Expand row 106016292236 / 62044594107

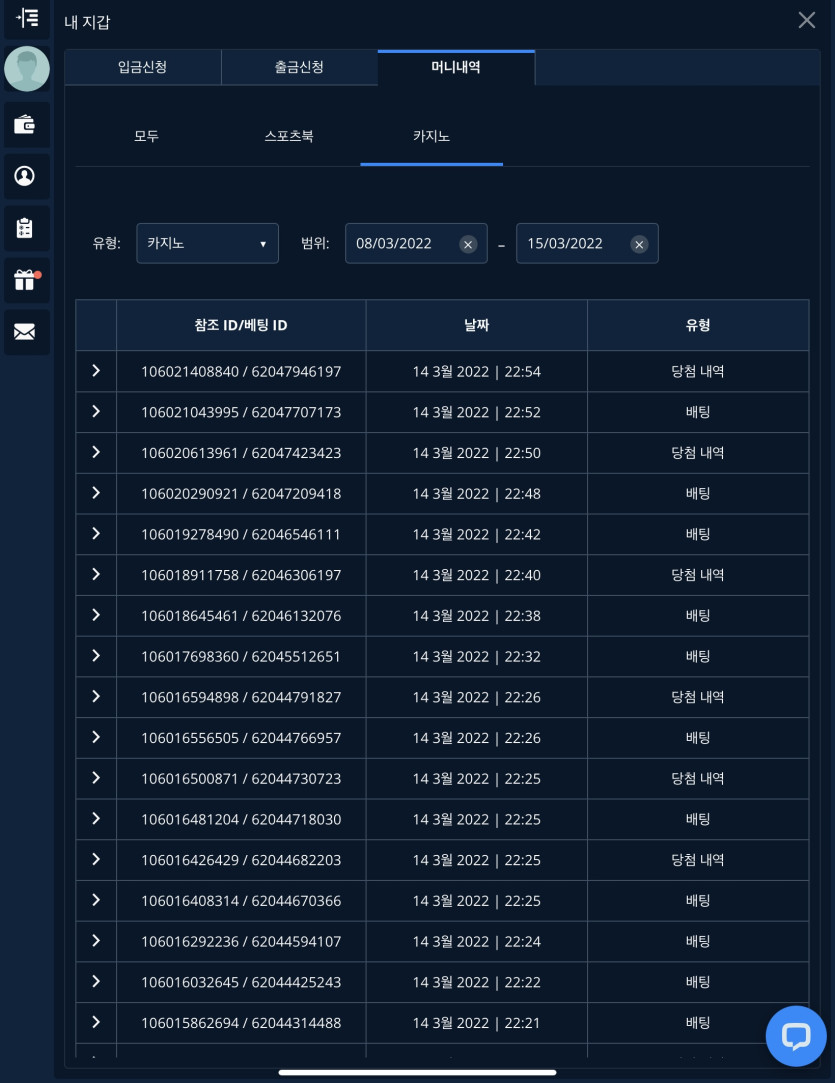(96, 941)
